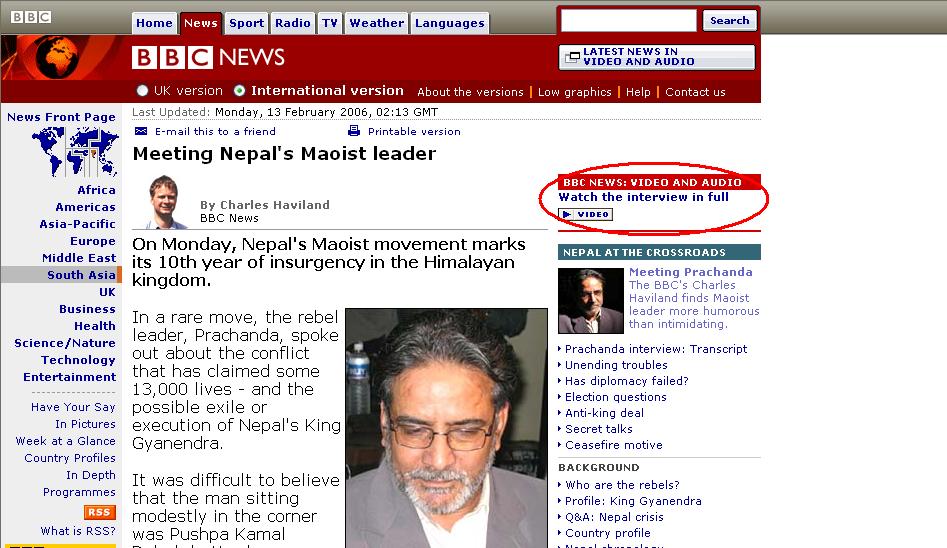Switch to the Weather tab
Viewport: 947px width, 548px height.
[377, 24]
